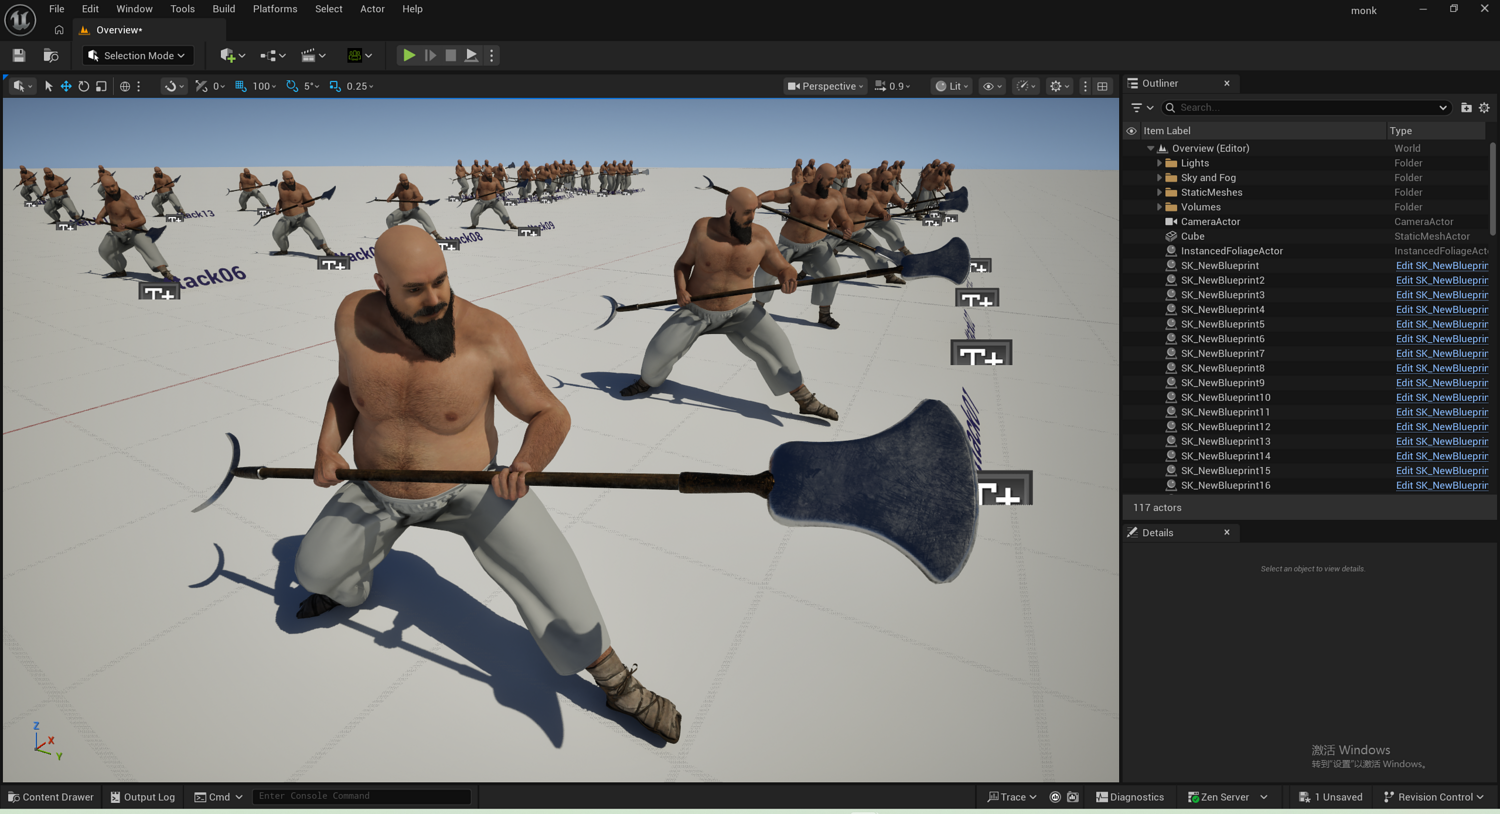Screen dimensions: 1500x814
Task: Click the Cinematics clapperboard icon
Action: pyautogui.click(x=313, y=56)
